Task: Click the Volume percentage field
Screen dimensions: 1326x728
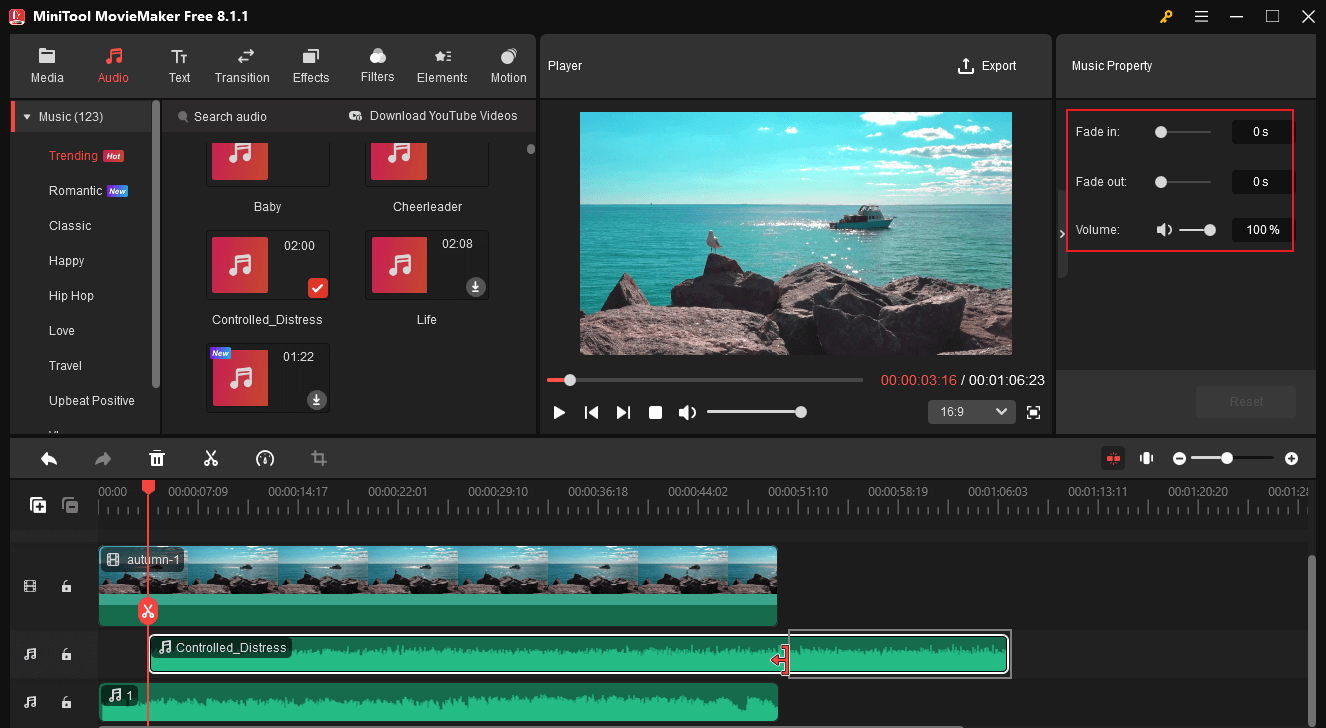Action: click(1261, 230)
